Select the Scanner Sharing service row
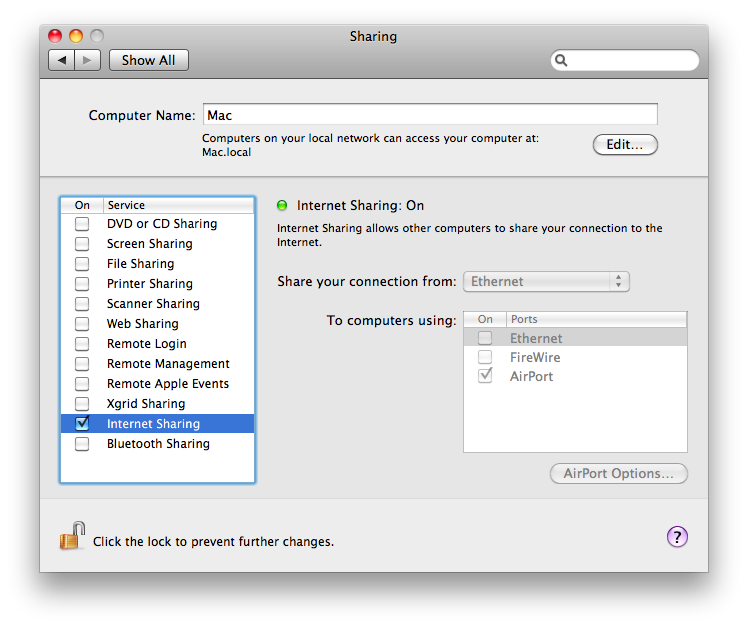The height and width of the screenshot is (627, 748). (157, 304)
